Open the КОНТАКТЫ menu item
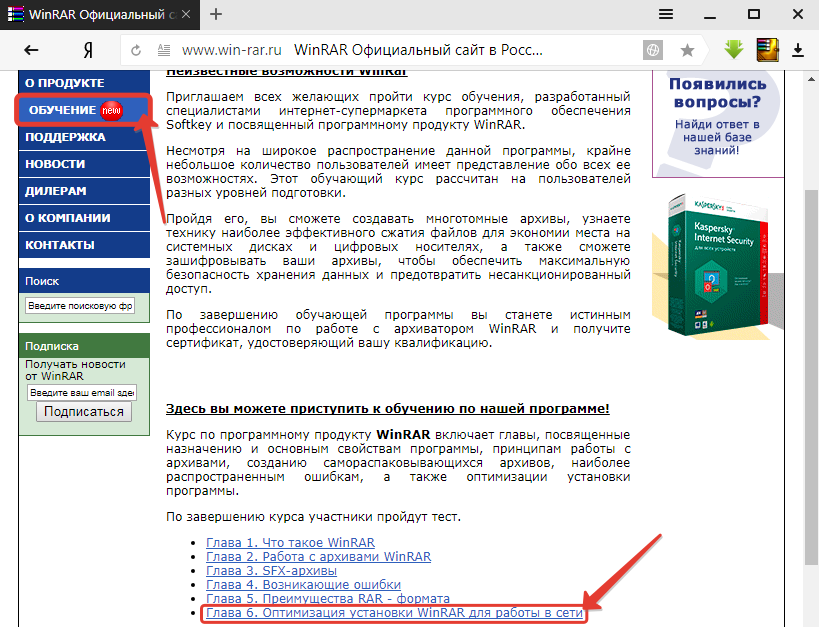Screen dimensions: 819x627 [x=84, y=245]
